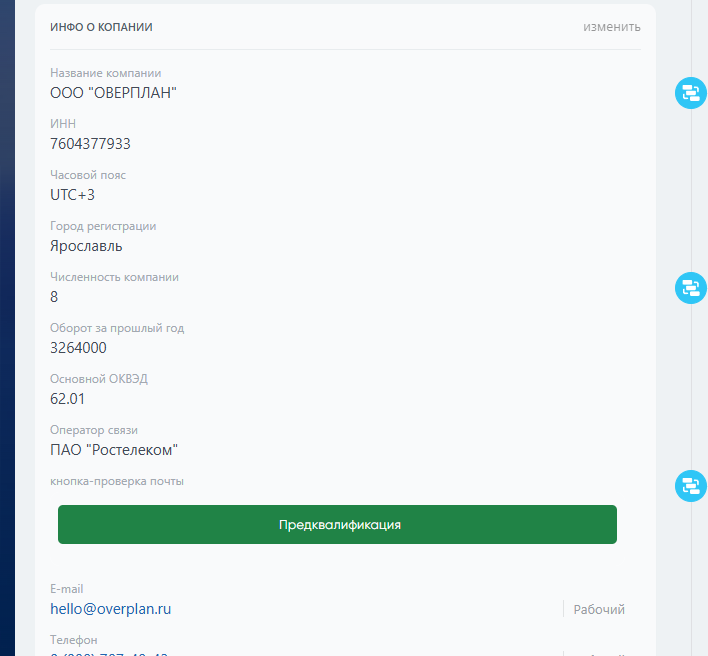This screenshot has width=708, height=656.
Task: Click the turnover value 3264000
Action: [x=78, y=348]
